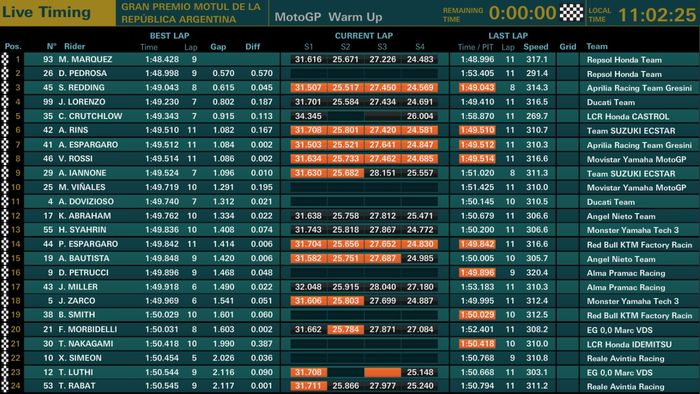Viewport: 700px width, 394px height.
Task: Click the Gran Premio Motul event title
Action: tap(191, 13)
